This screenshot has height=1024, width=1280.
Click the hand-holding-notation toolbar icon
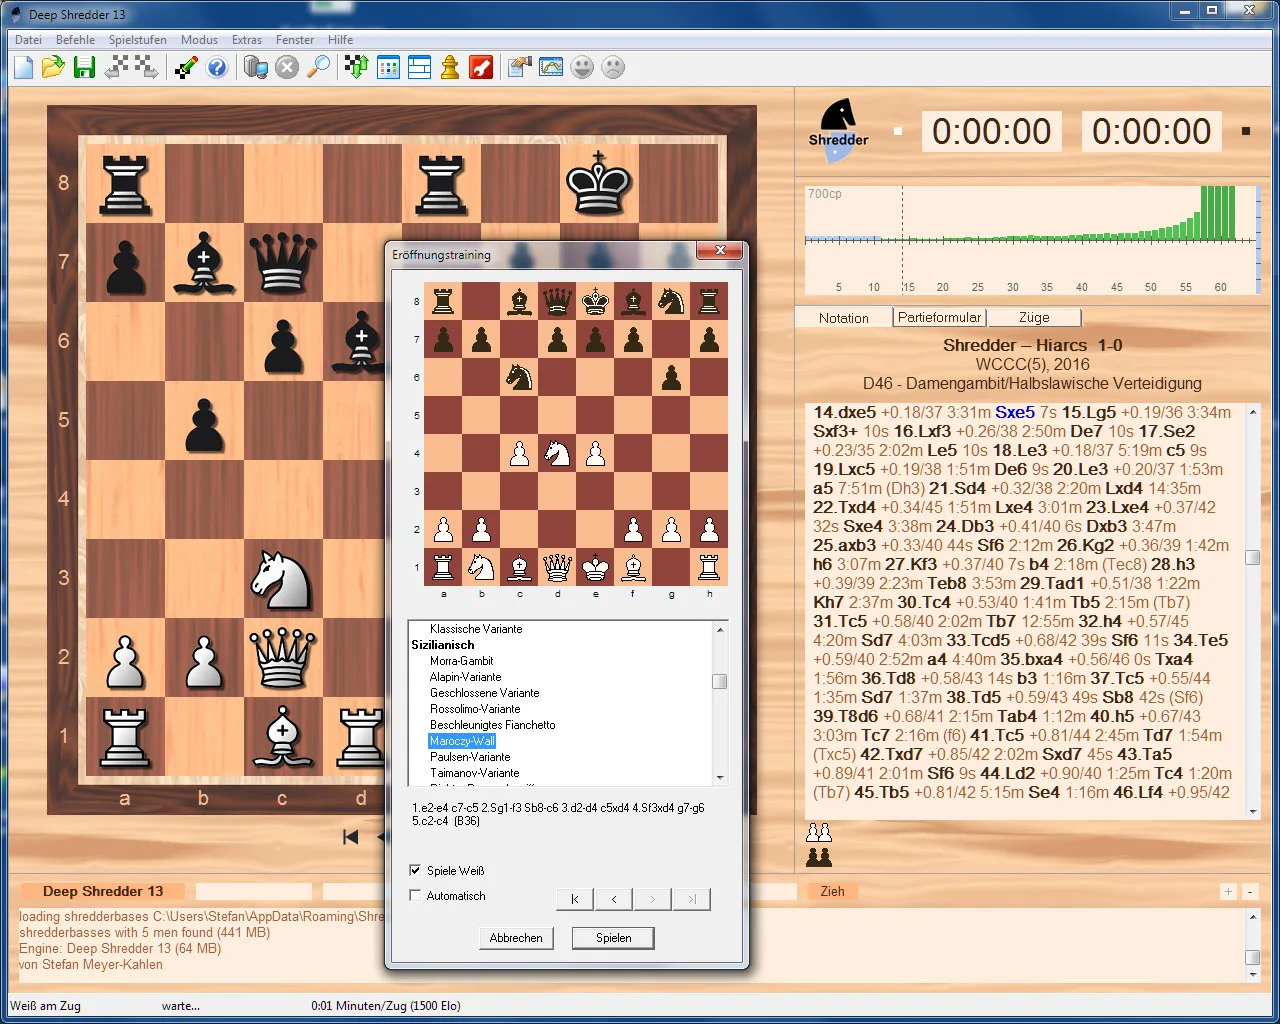click(520, 67)
